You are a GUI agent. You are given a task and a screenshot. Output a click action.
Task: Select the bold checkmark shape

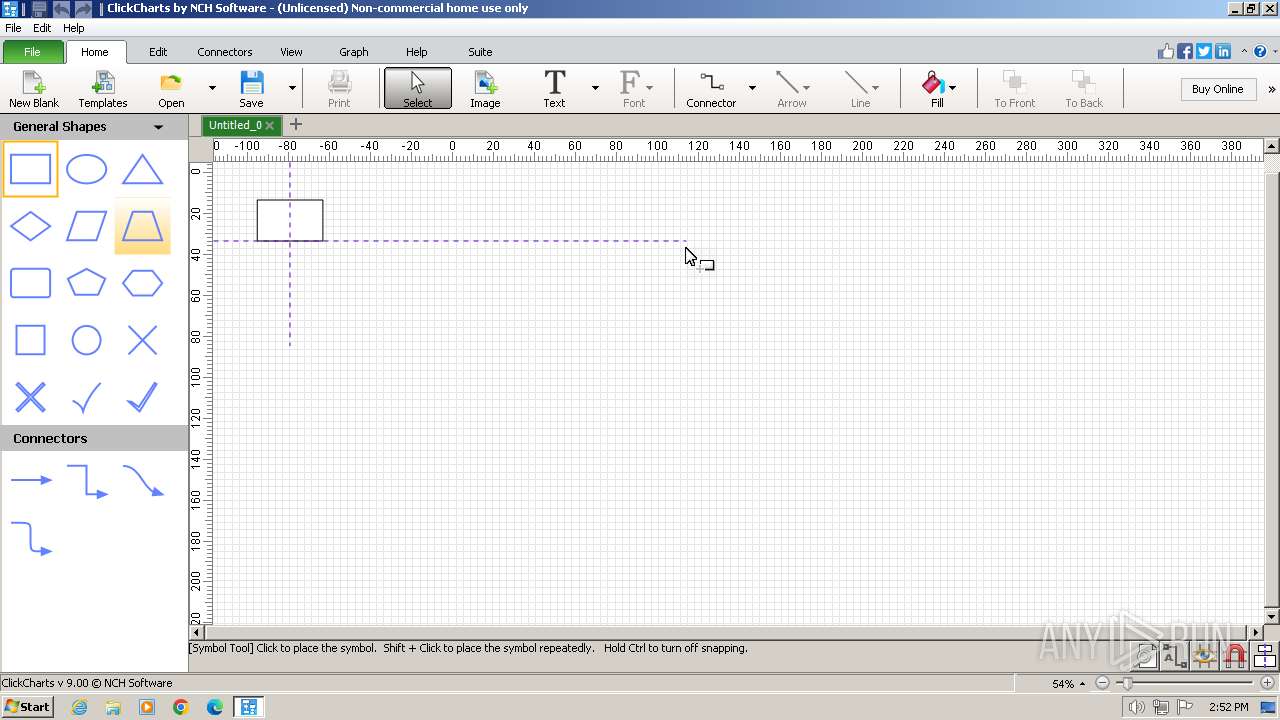point(142,397)
